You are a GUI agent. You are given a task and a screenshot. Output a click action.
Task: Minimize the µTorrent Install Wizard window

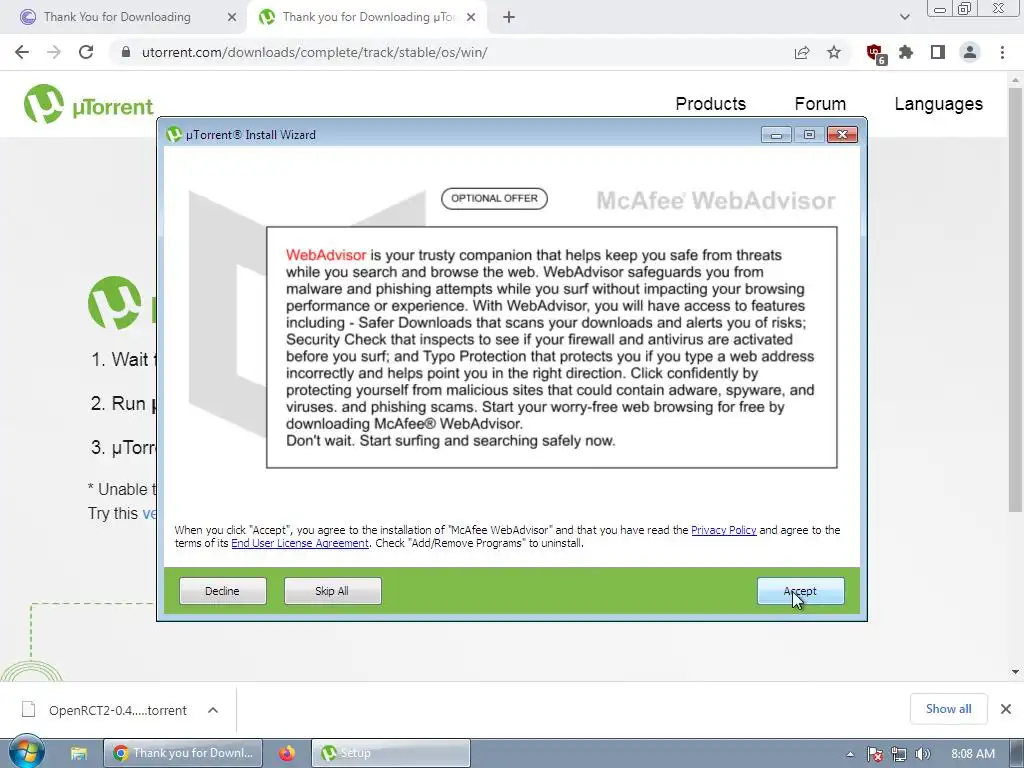click(x=776, y=135)
